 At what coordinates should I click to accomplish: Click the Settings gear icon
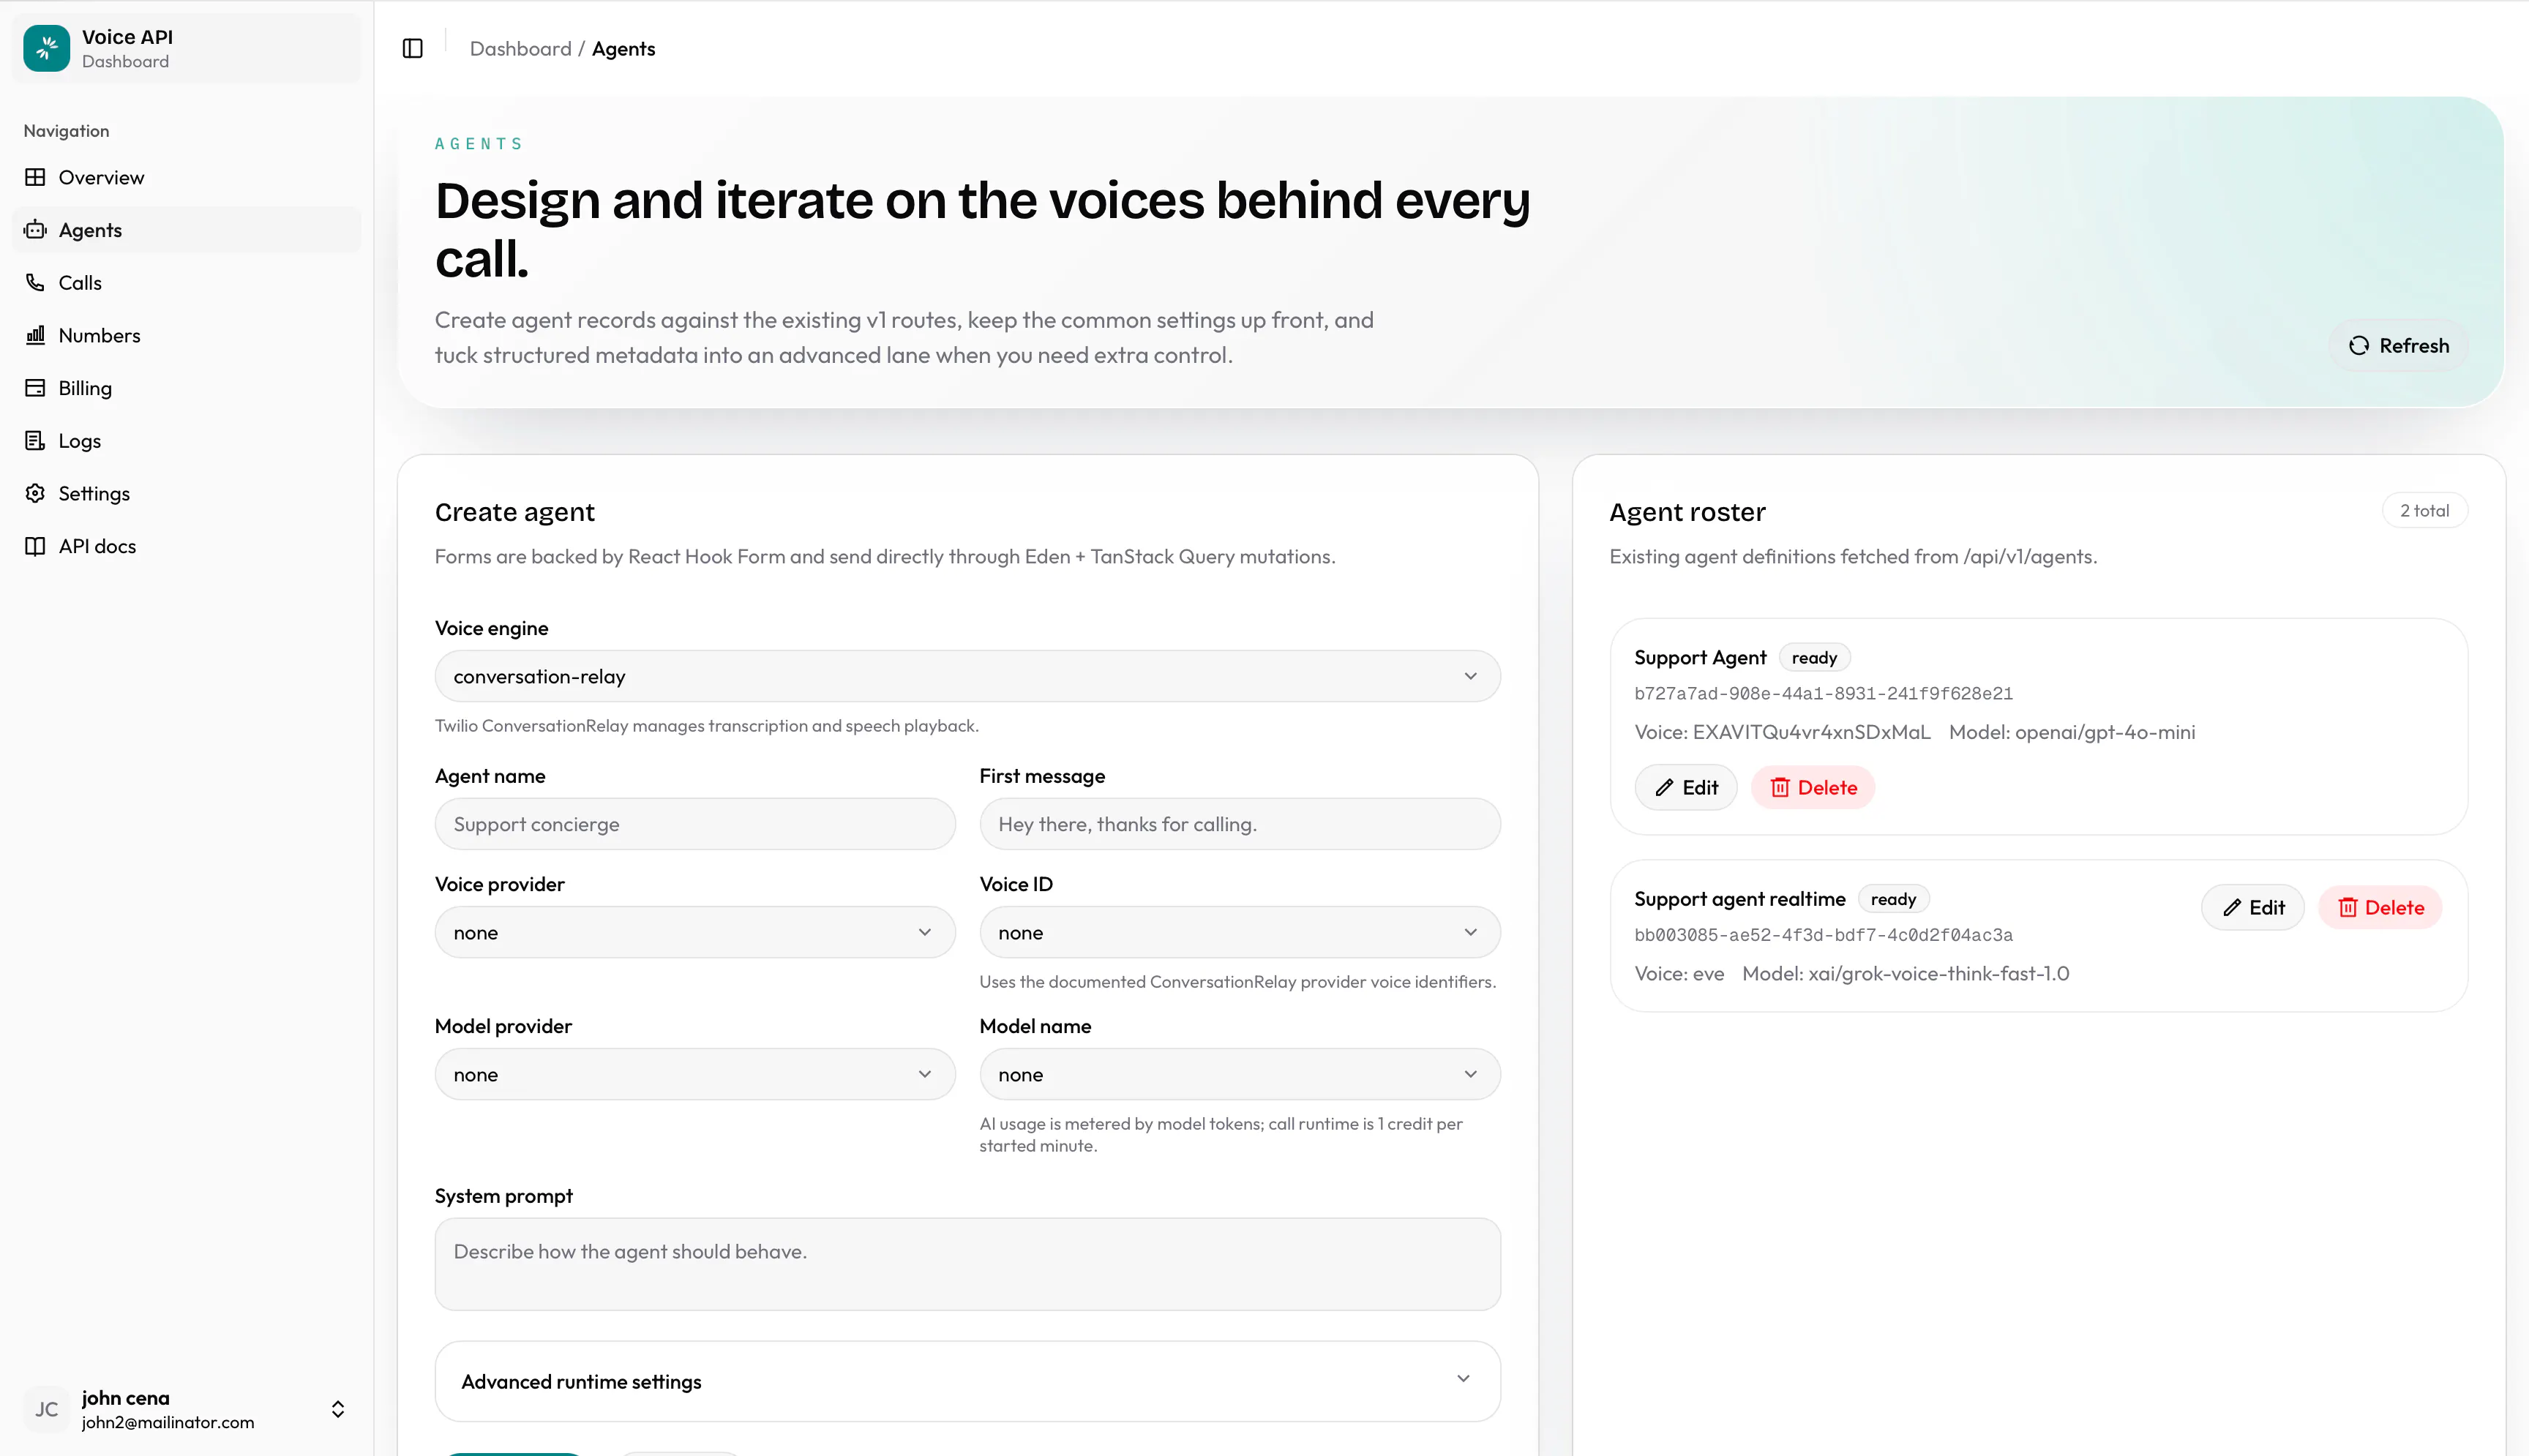(35, 493)
